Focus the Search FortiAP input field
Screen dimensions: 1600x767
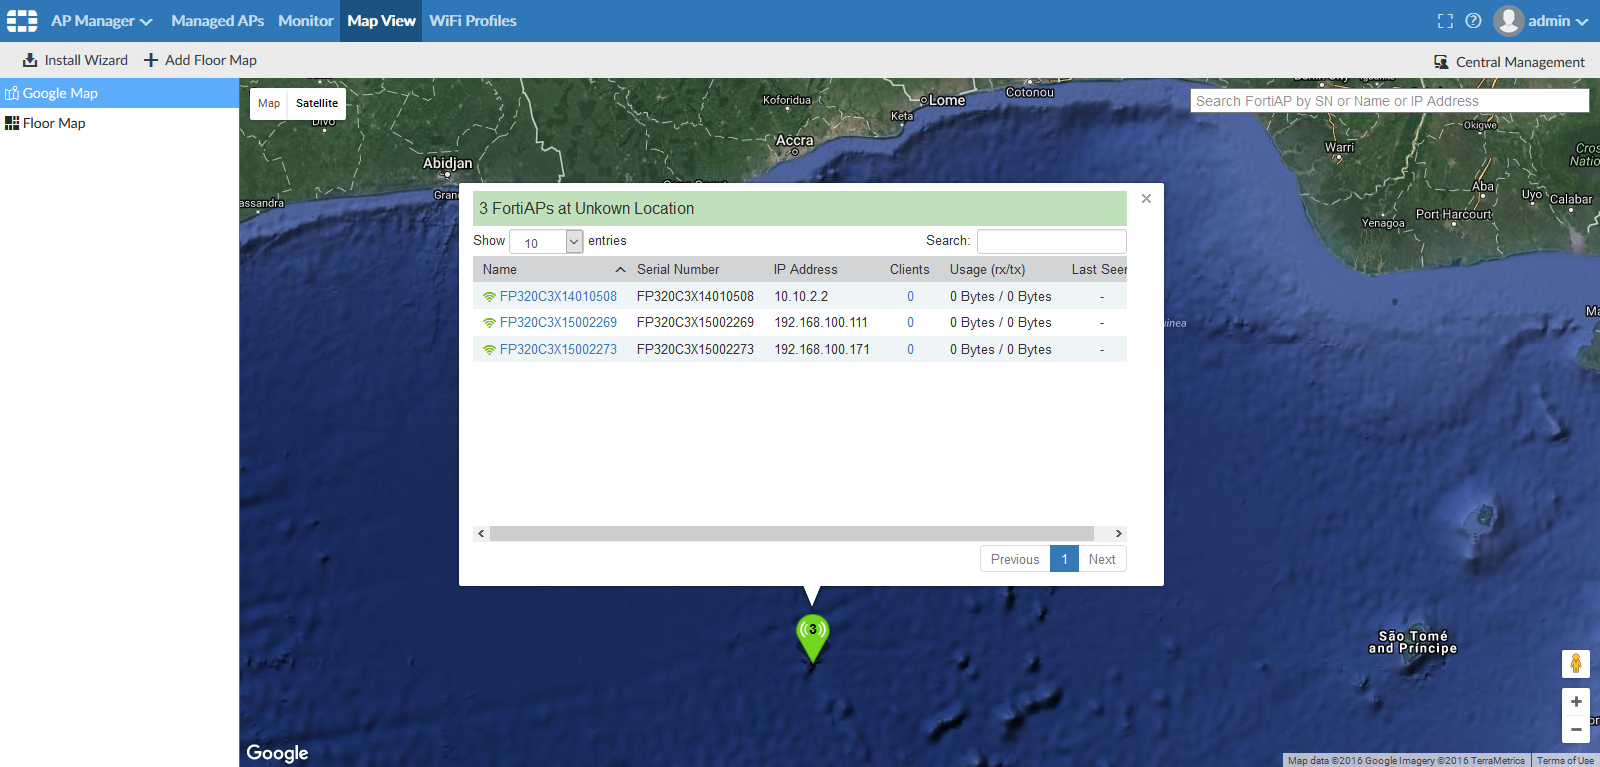tap(1389, 101)
